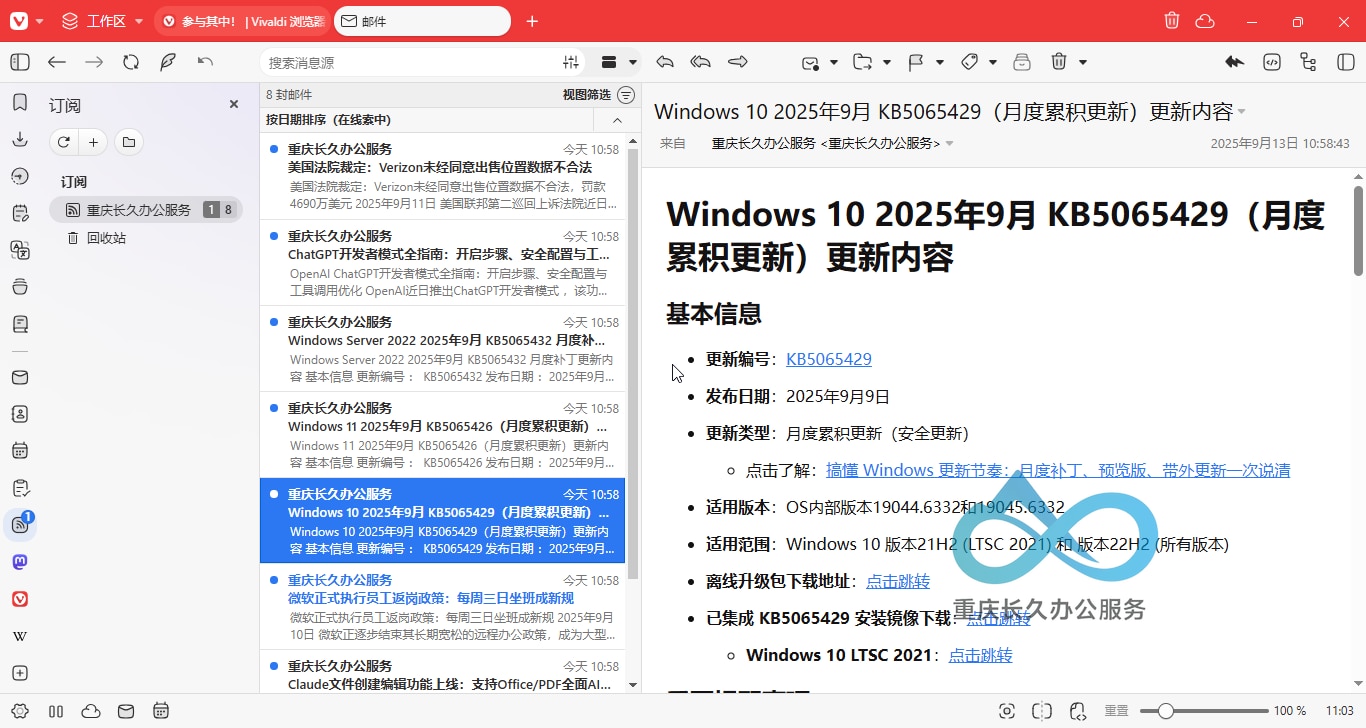Image resolution: width=1366 pixels, height=728 pixels.
Task: Open the Mail panel envelope icon
Action: pyautogui.click(x=20, y=377)
